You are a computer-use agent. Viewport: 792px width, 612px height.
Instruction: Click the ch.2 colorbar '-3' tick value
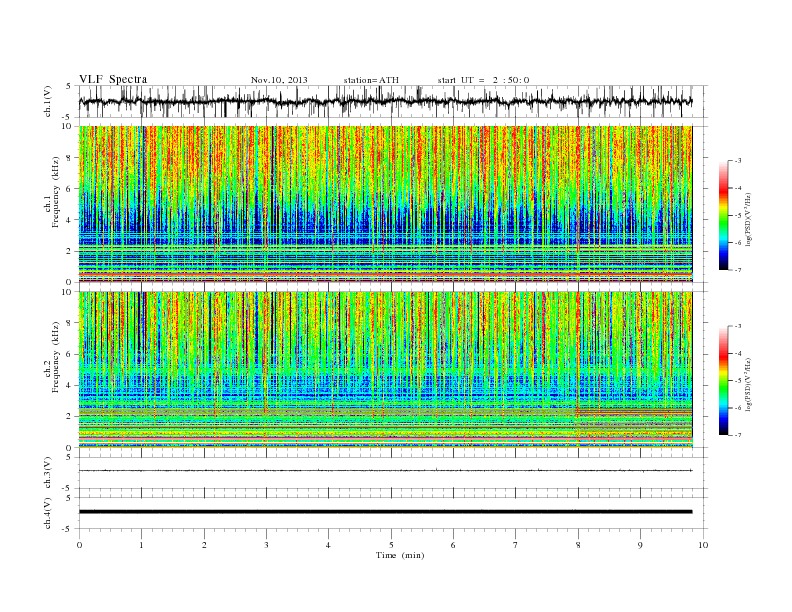(738, 326)
